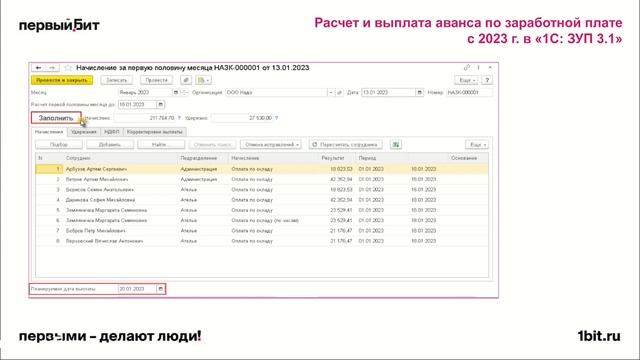This screenshot has width=640, height=360.
Task: Show details via question mark beside Начислено
Action: [x=179, y=118]
